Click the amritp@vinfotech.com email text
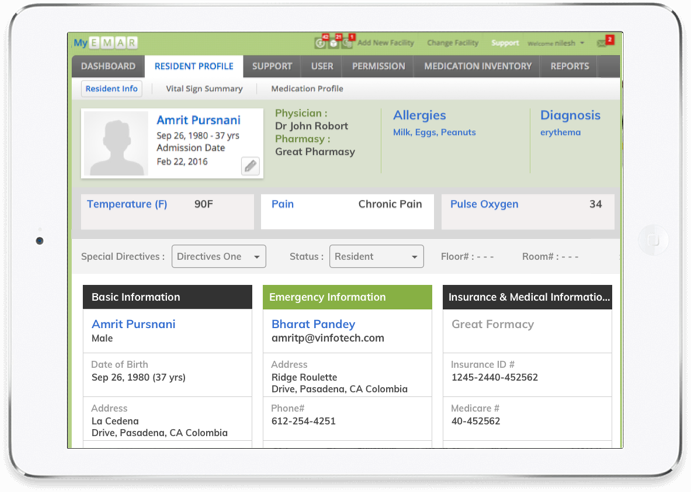 point(328,338)
